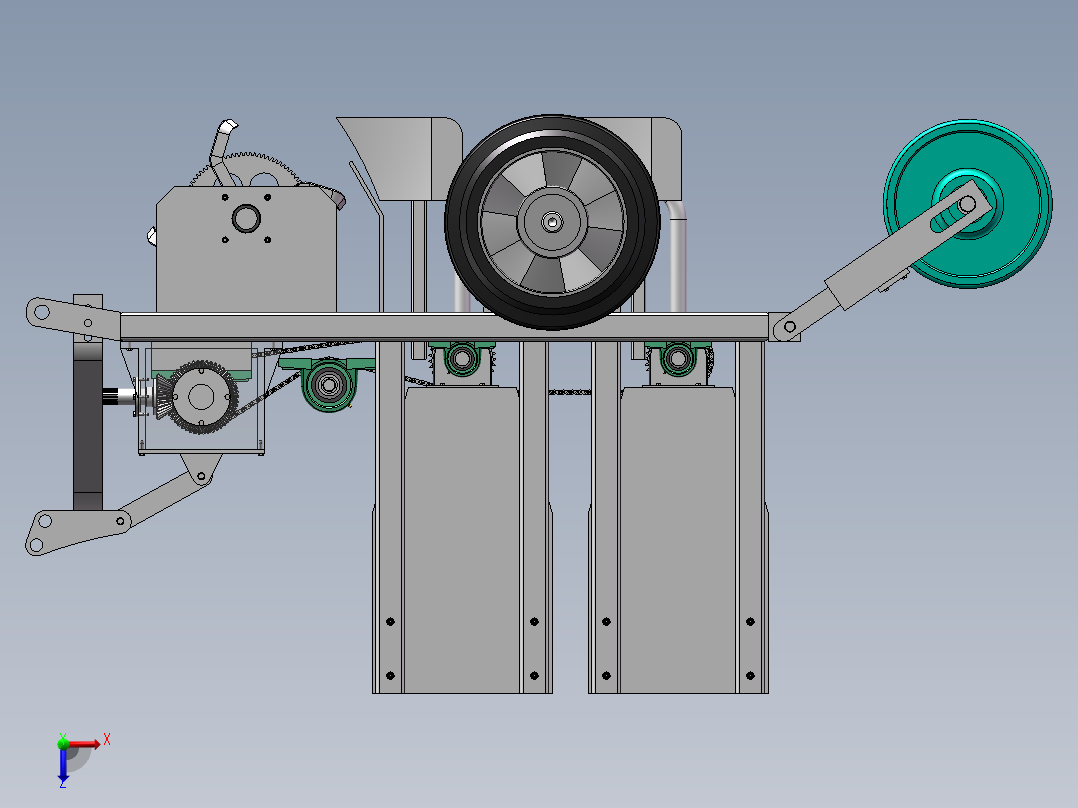The width and height of the screenshot is (1078, 808).
Task: Select the chain segment between the lower boxes
Action: 570,393
